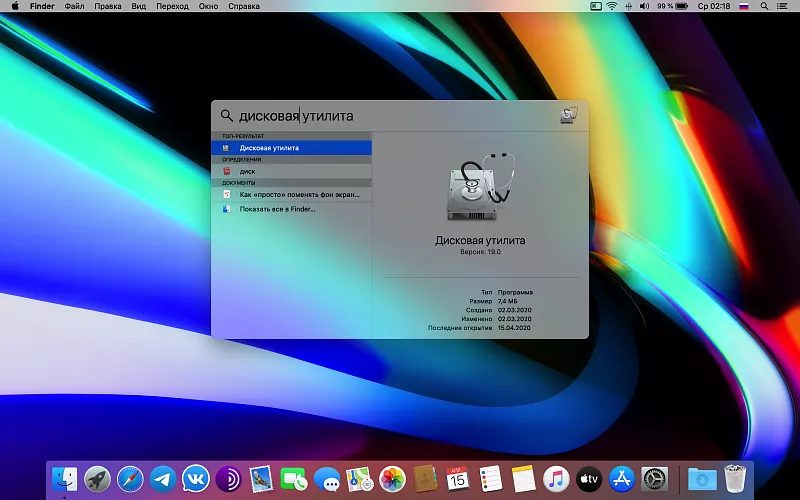800x500 pixels.
Task: Open the Переход menu
Action: [172, 6]
